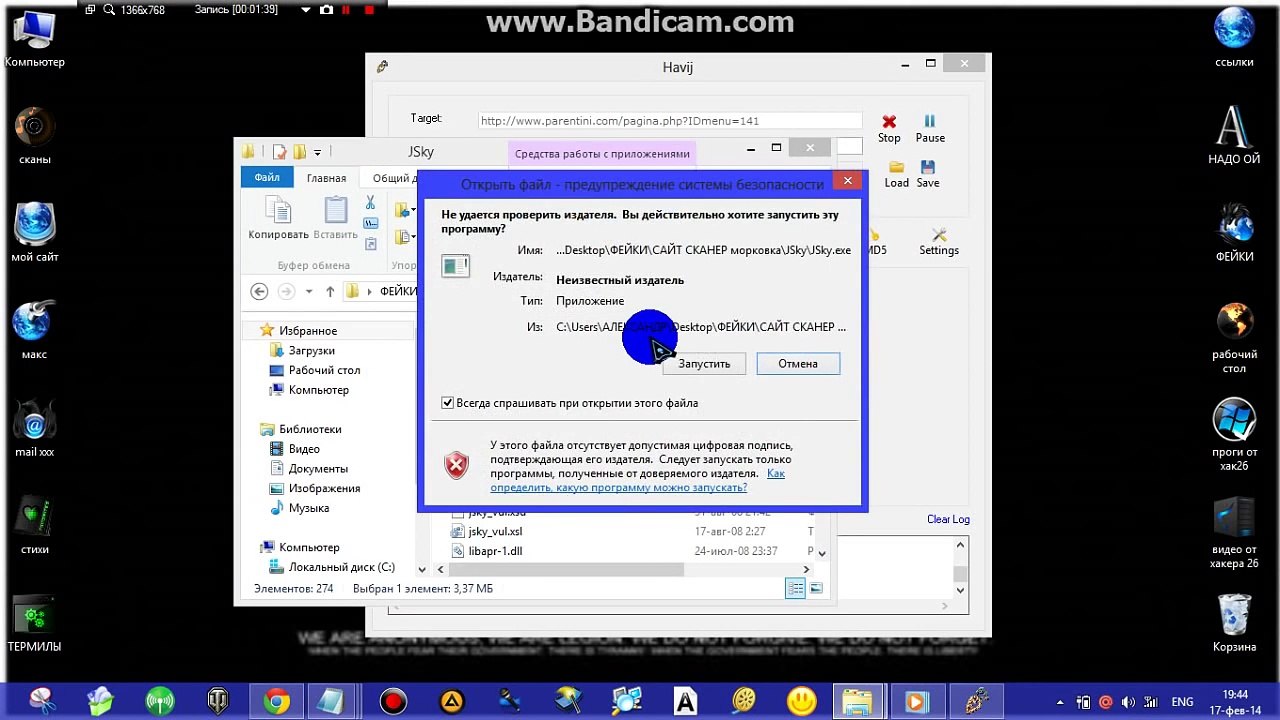Click the scissors cut icon in explorer ribbon

pyautogui.click(x=371, y=203)
